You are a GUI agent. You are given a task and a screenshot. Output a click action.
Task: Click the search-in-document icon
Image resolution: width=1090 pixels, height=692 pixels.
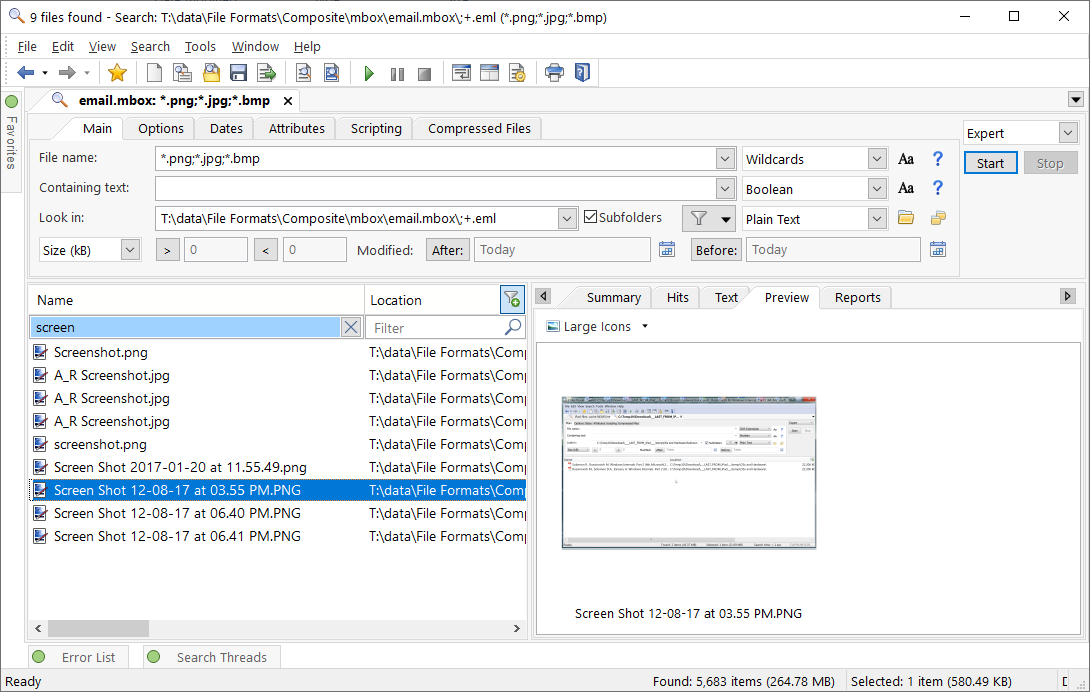pyautogui.click(x=303, y=72)
